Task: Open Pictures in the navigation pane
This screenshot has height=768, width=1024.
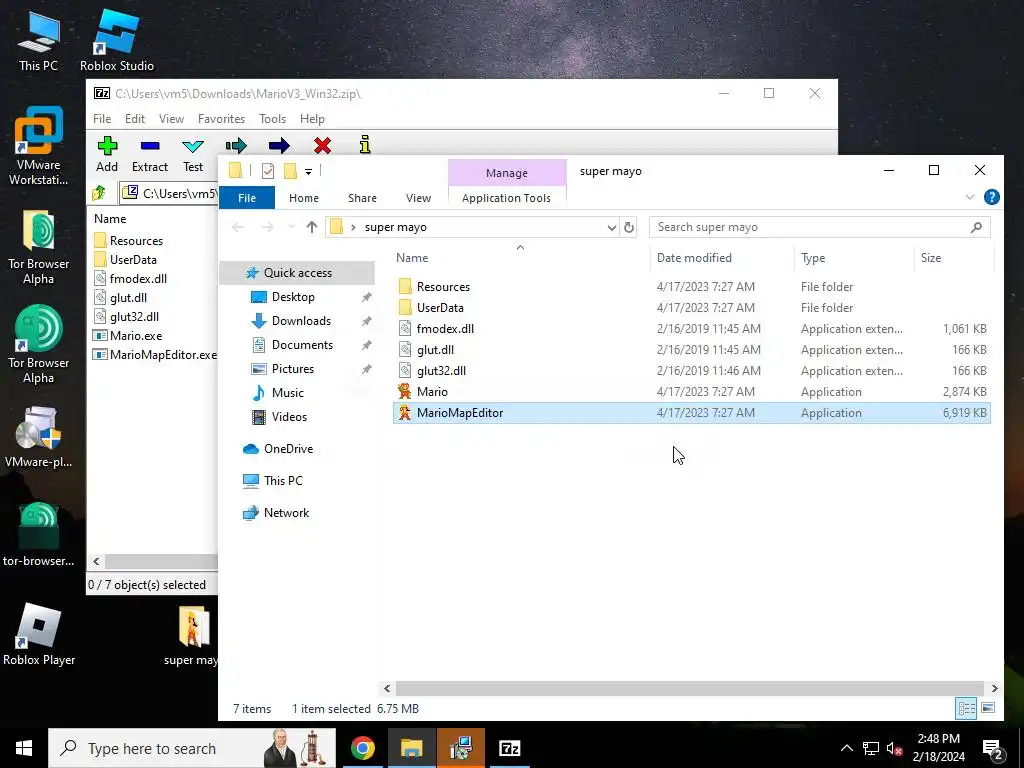Action: (293, 369)
